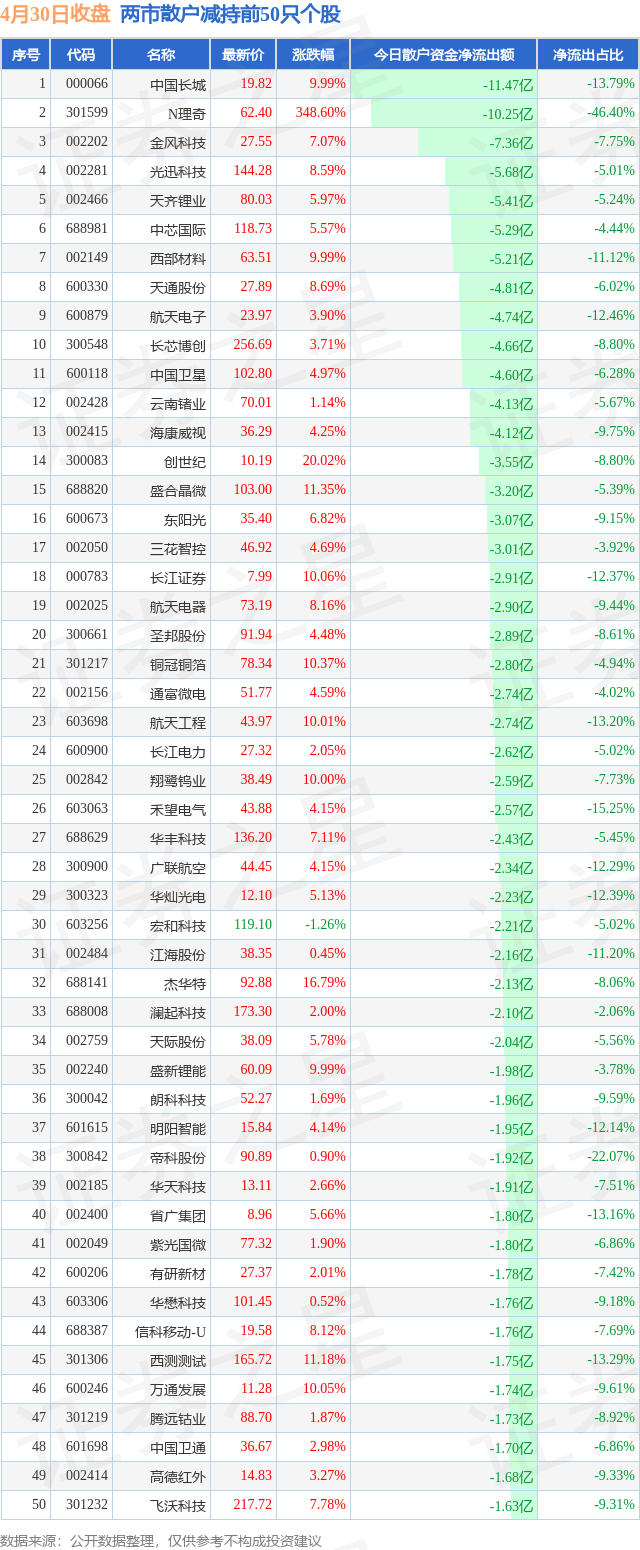The image size is (640, 1550).
Task: Click the 最新价 column header
Action: [243, 55]
